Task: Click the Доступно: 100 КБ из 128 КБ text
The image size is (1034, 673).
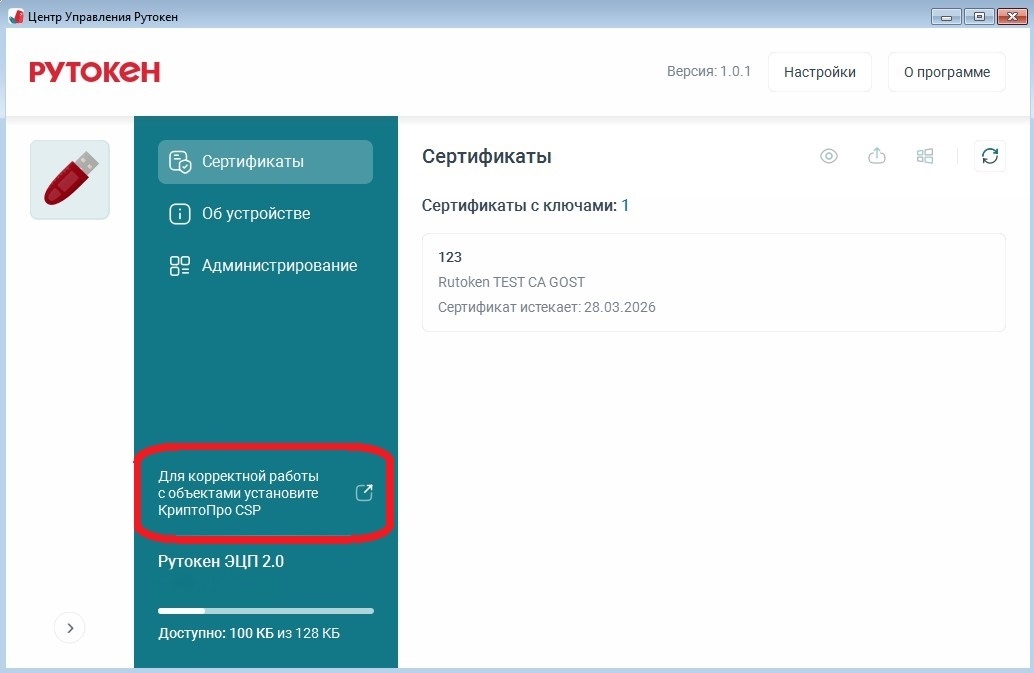Action: pyautogui.click(x=249, y=633)
